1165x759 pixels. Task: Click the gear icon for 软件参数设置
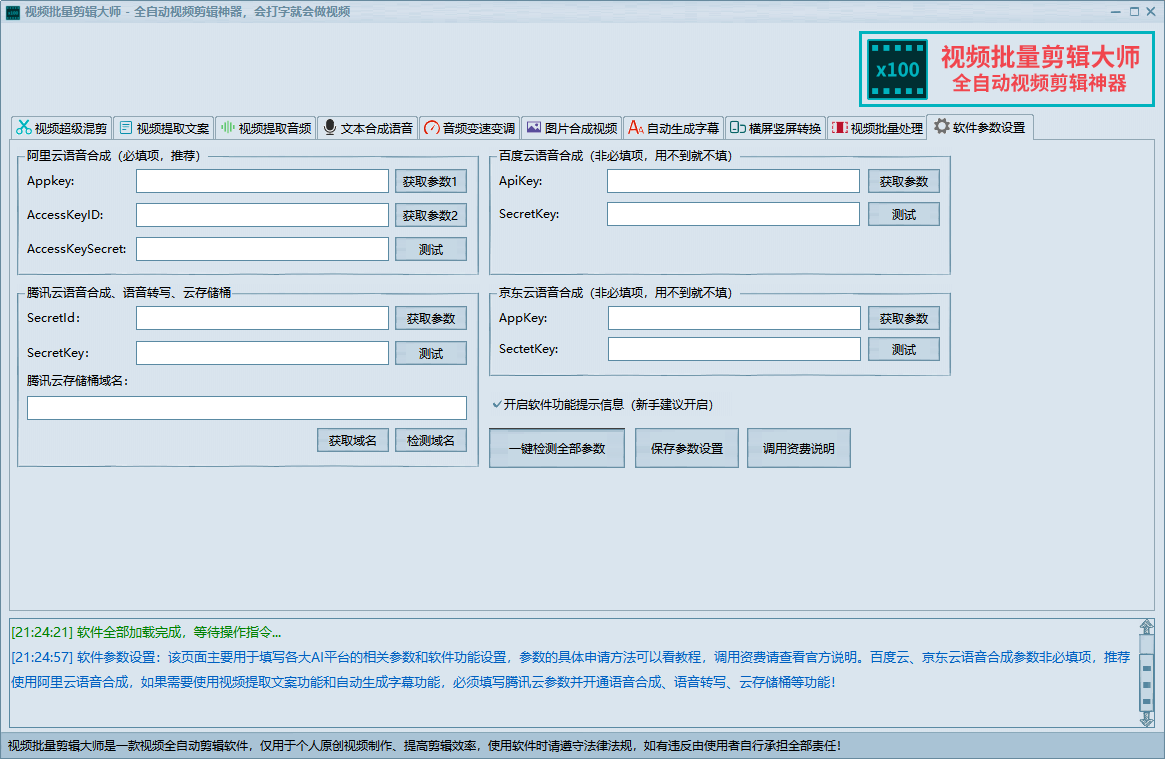coord(941,127)
